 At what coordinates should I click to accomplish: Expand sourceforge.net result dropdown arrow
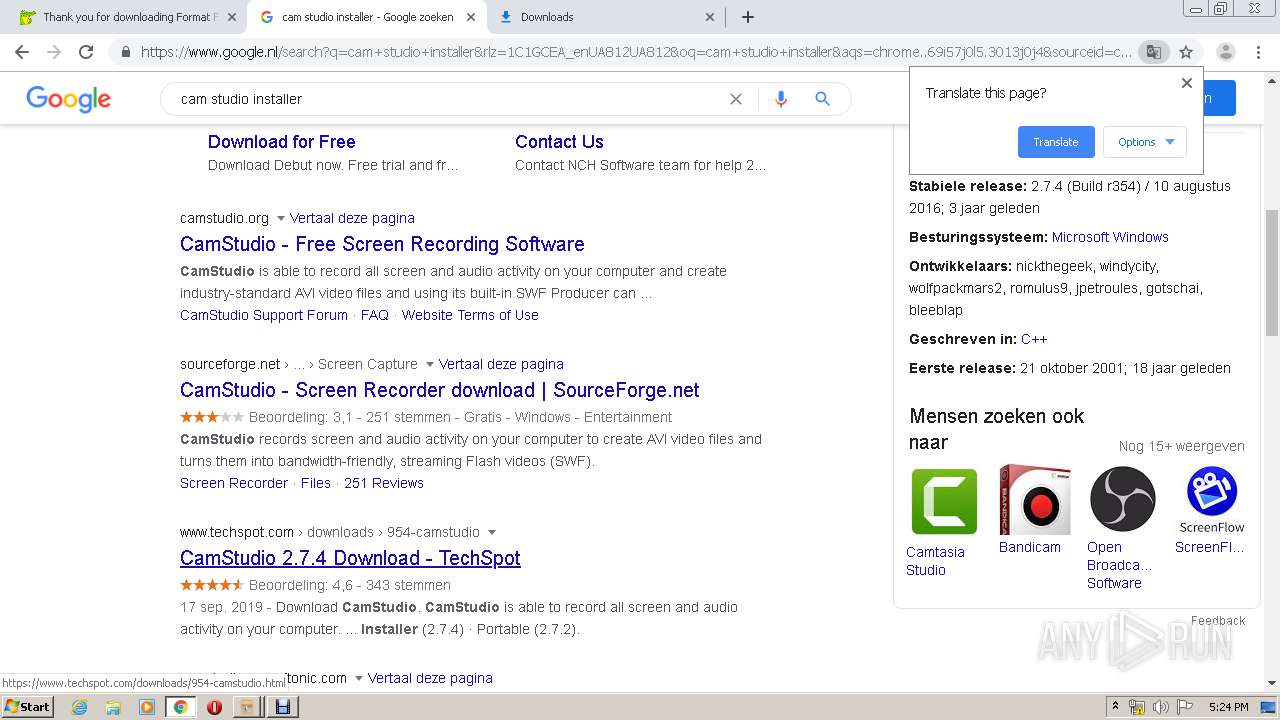click(x=429, y=365)
